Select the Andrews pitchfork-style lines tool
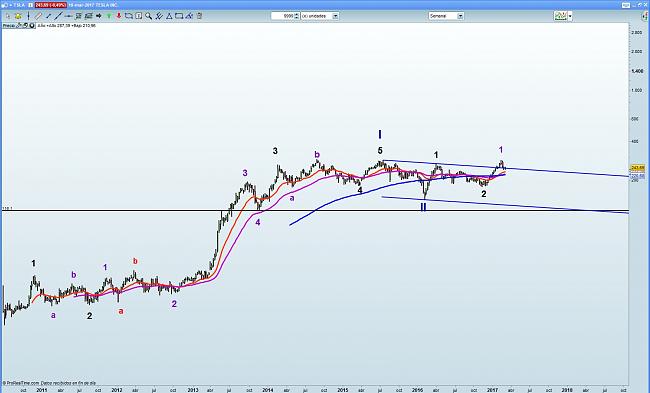Image resolution: width=650 pixels, height=393 pixels. click(x=159, y=16)
